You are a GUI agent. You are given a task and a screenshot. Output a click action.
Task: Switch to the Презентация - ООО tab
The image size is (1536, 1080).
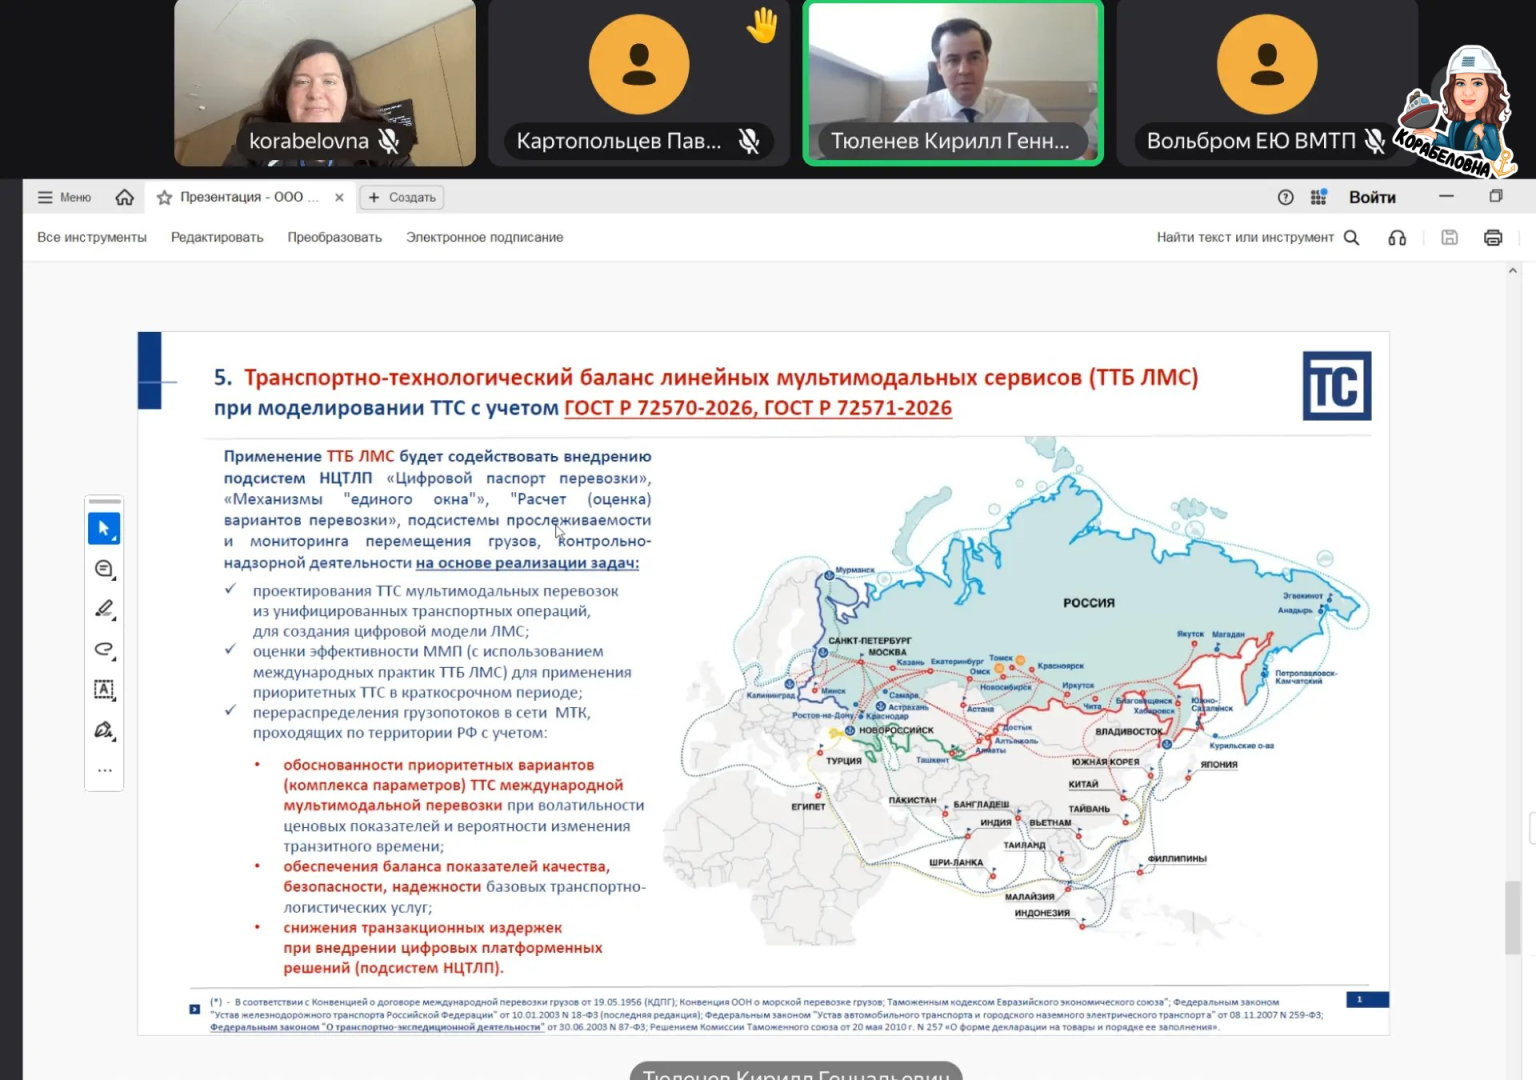point(249,197)
